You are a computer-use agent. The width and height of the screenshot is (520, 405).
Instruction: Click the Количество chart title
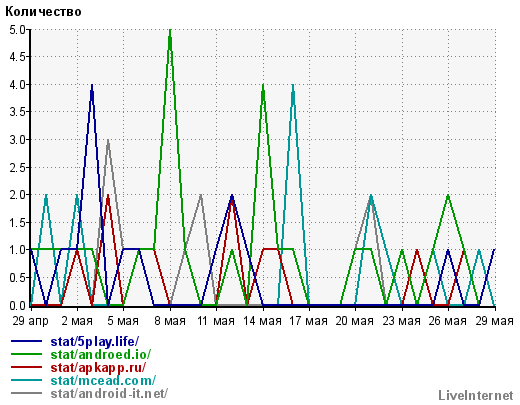click(x=43, y=12)
